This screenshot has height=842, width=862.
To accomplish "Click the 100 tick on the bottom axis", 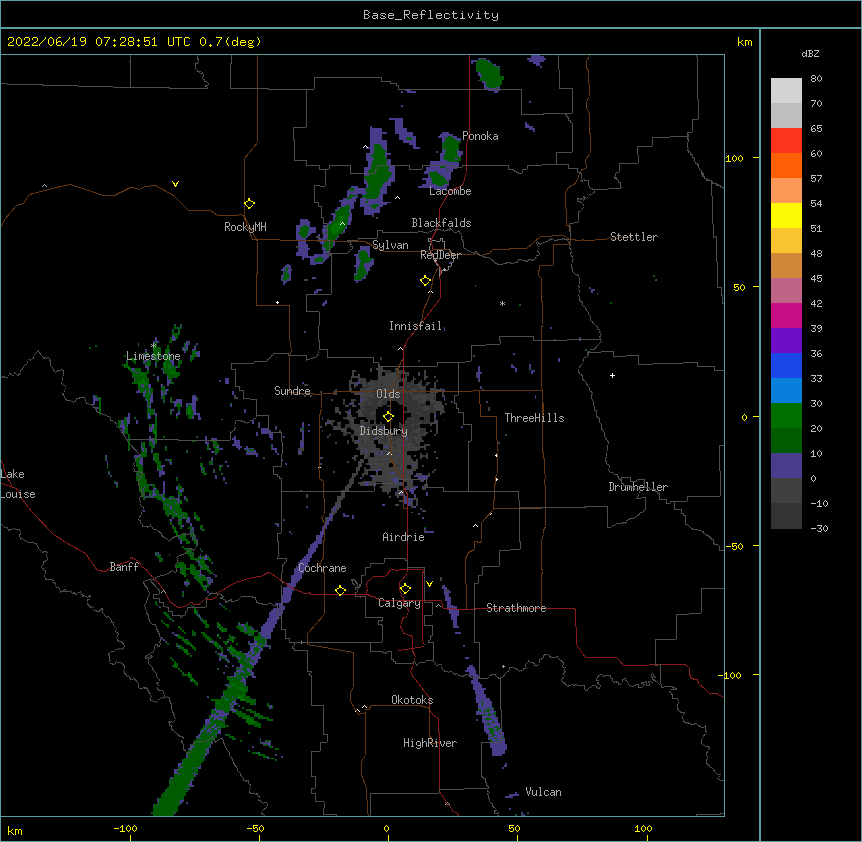I will 643,828.
